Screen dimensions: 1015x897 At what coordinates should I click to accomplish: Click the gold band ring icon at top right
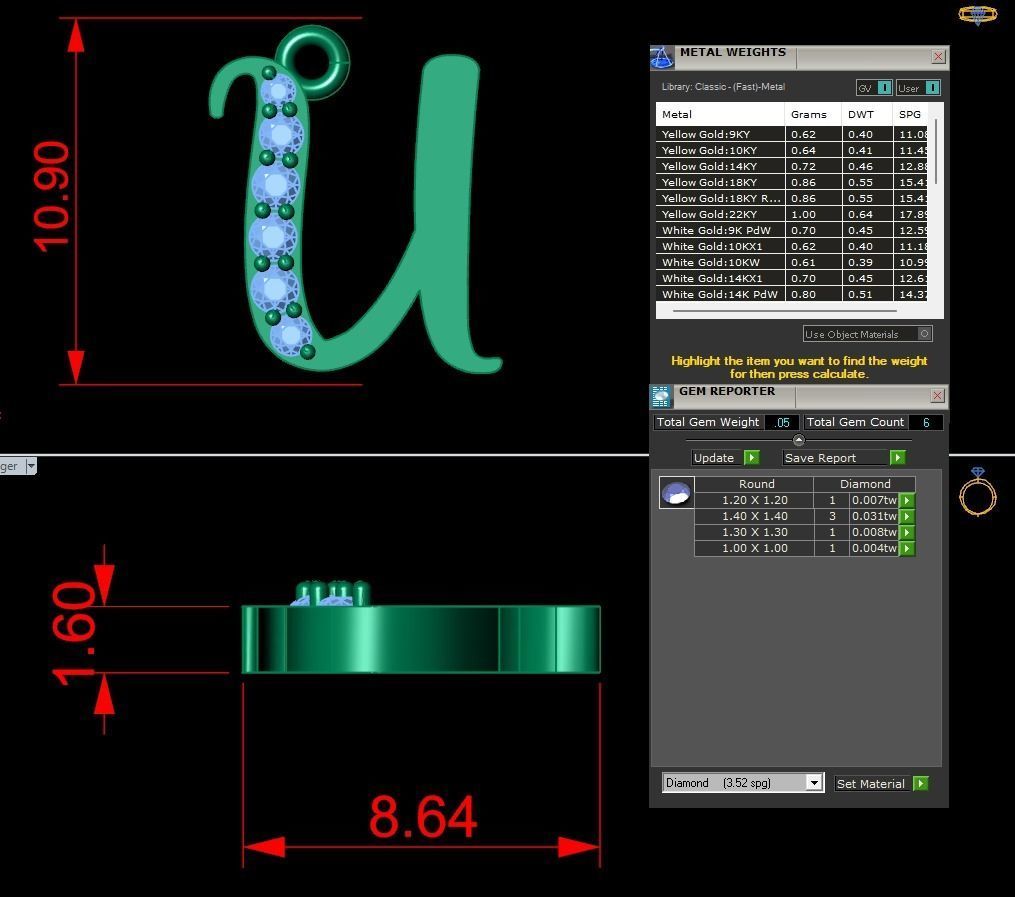tap(977, 15)
